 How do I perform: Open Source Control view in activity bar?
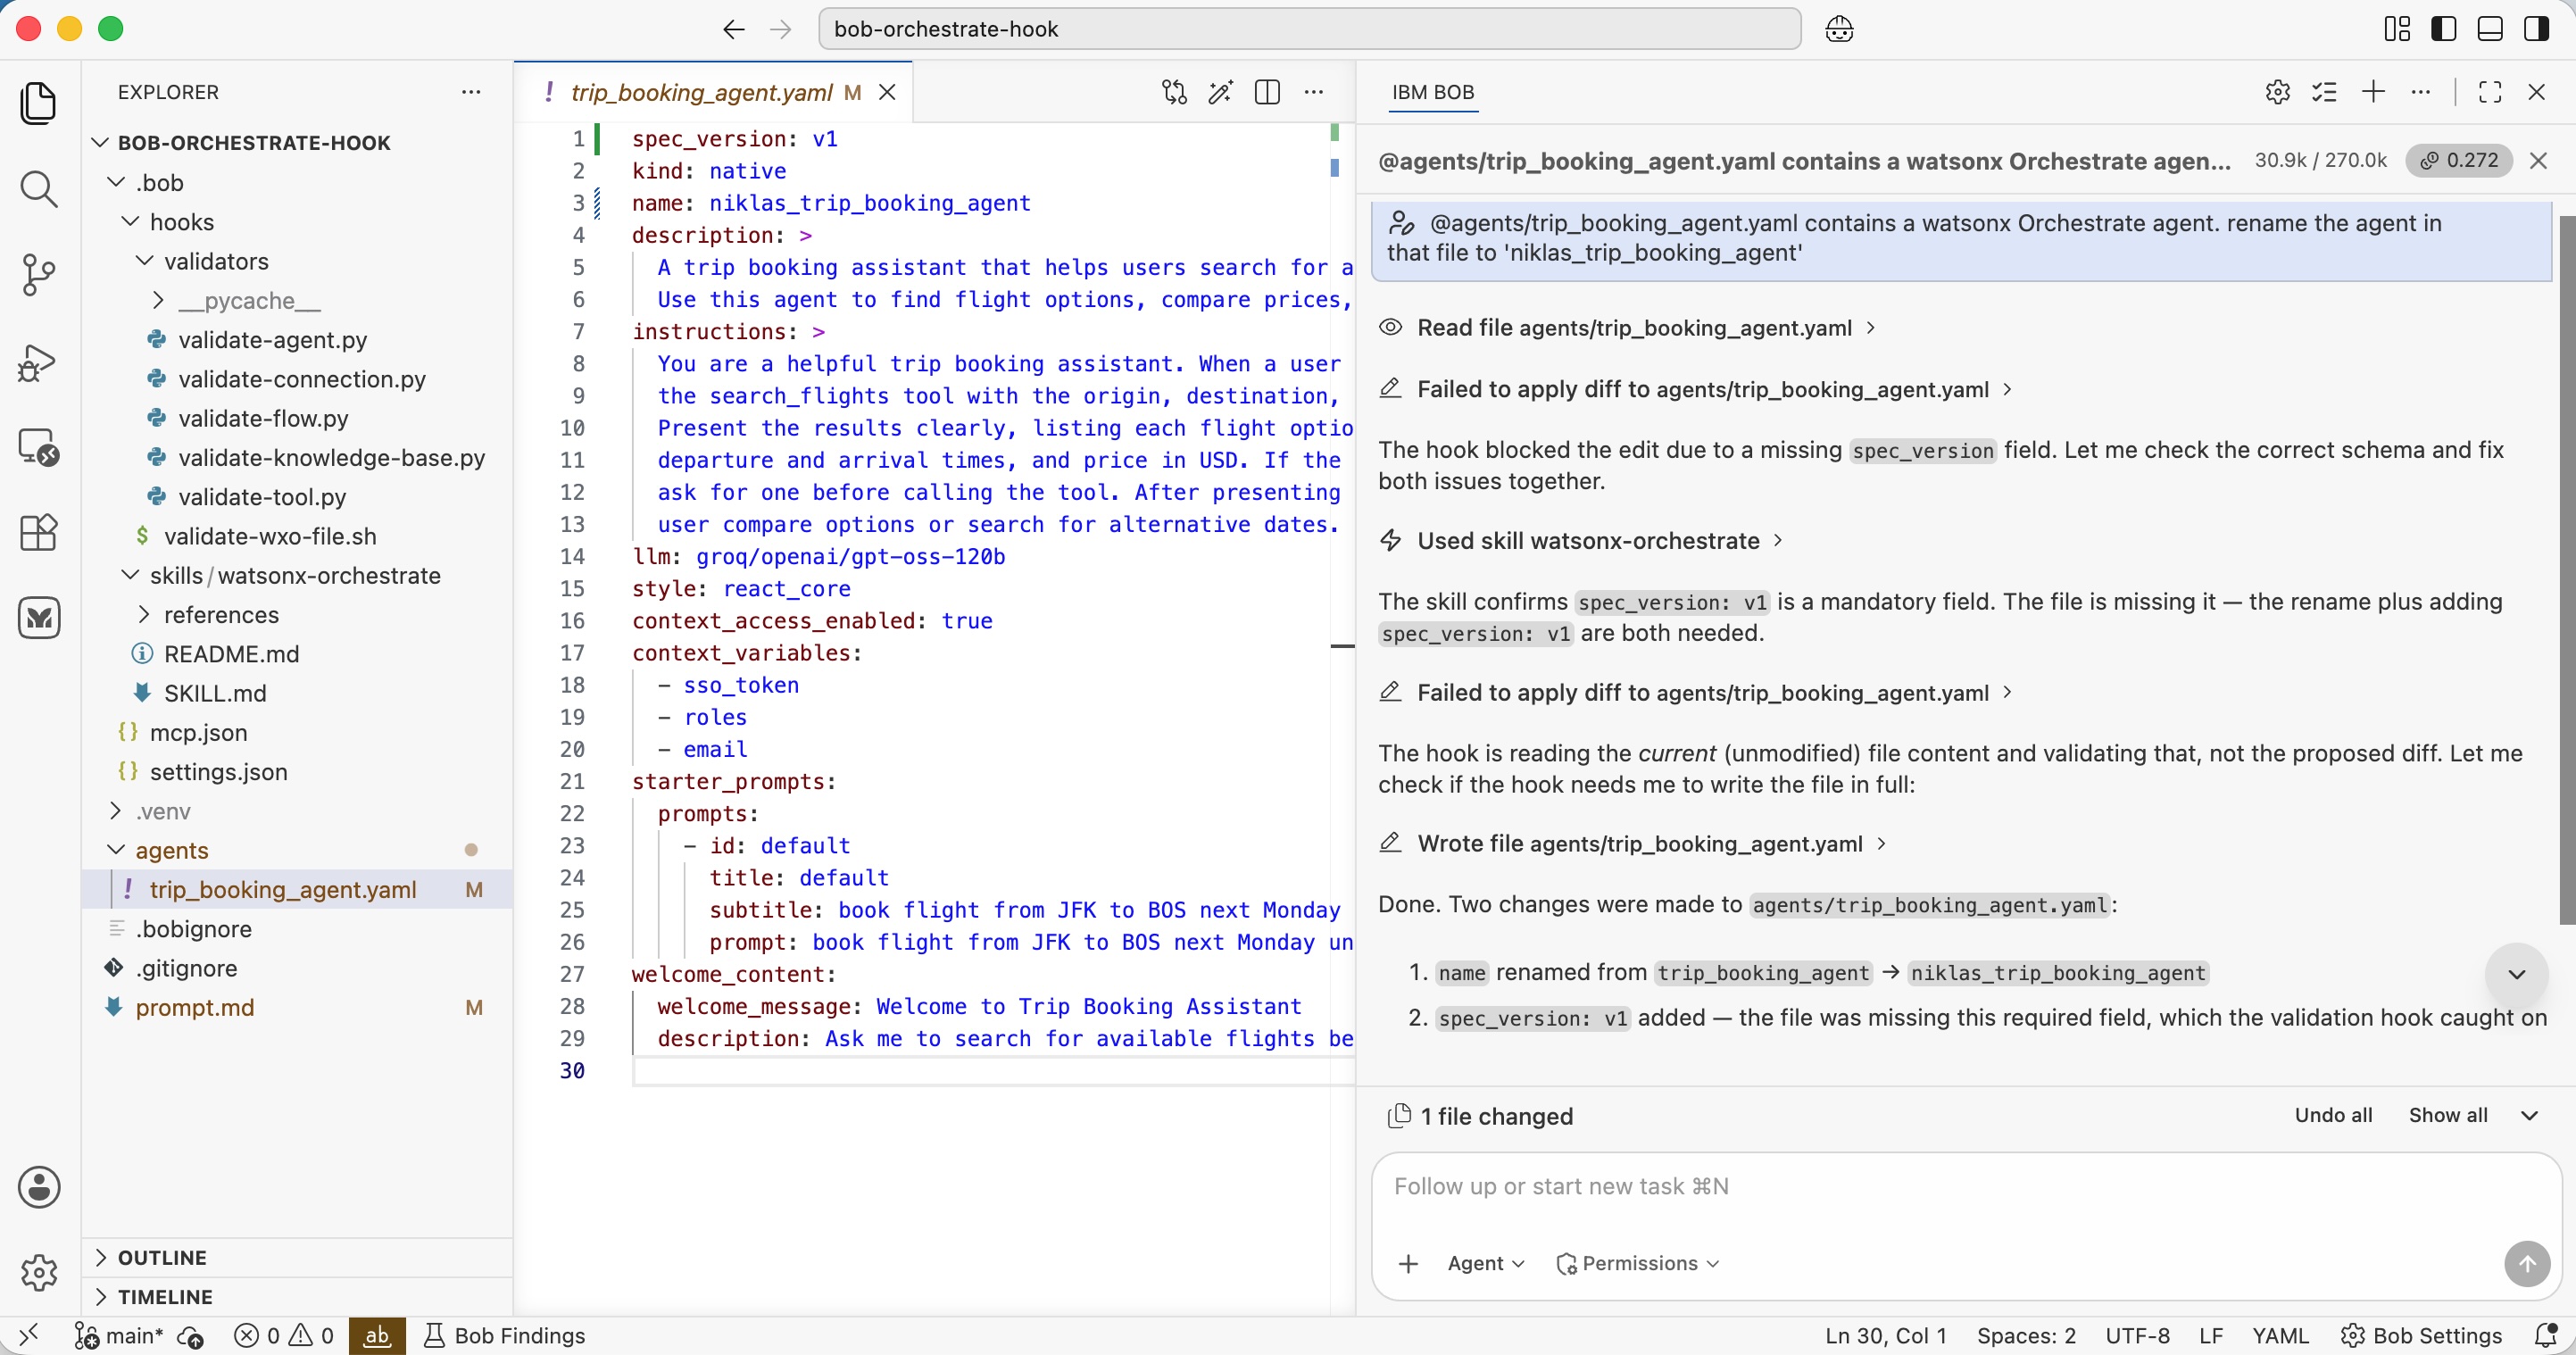[x=39, y=274]
